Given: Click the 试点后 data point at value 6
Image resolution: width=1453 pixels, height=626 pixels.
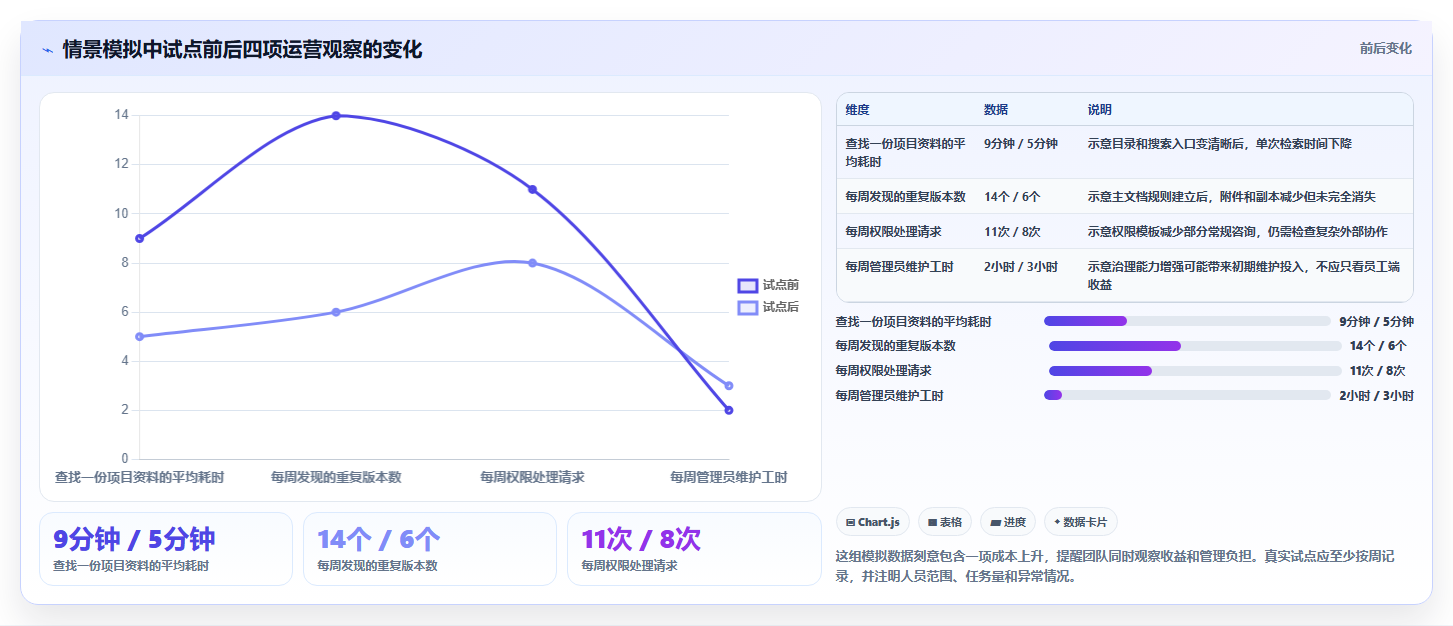Looking at the screenshot, I should (x=336, y=312).
